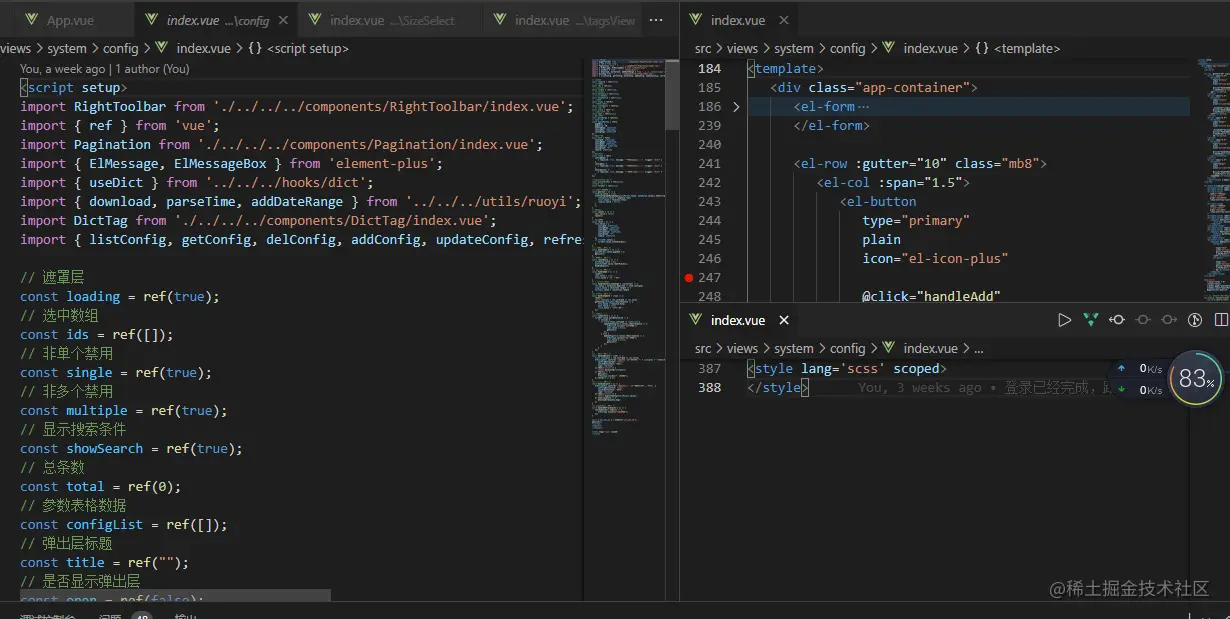
Task: Click the <style lang='scss' scoped> line
Action: coord(846,368)
